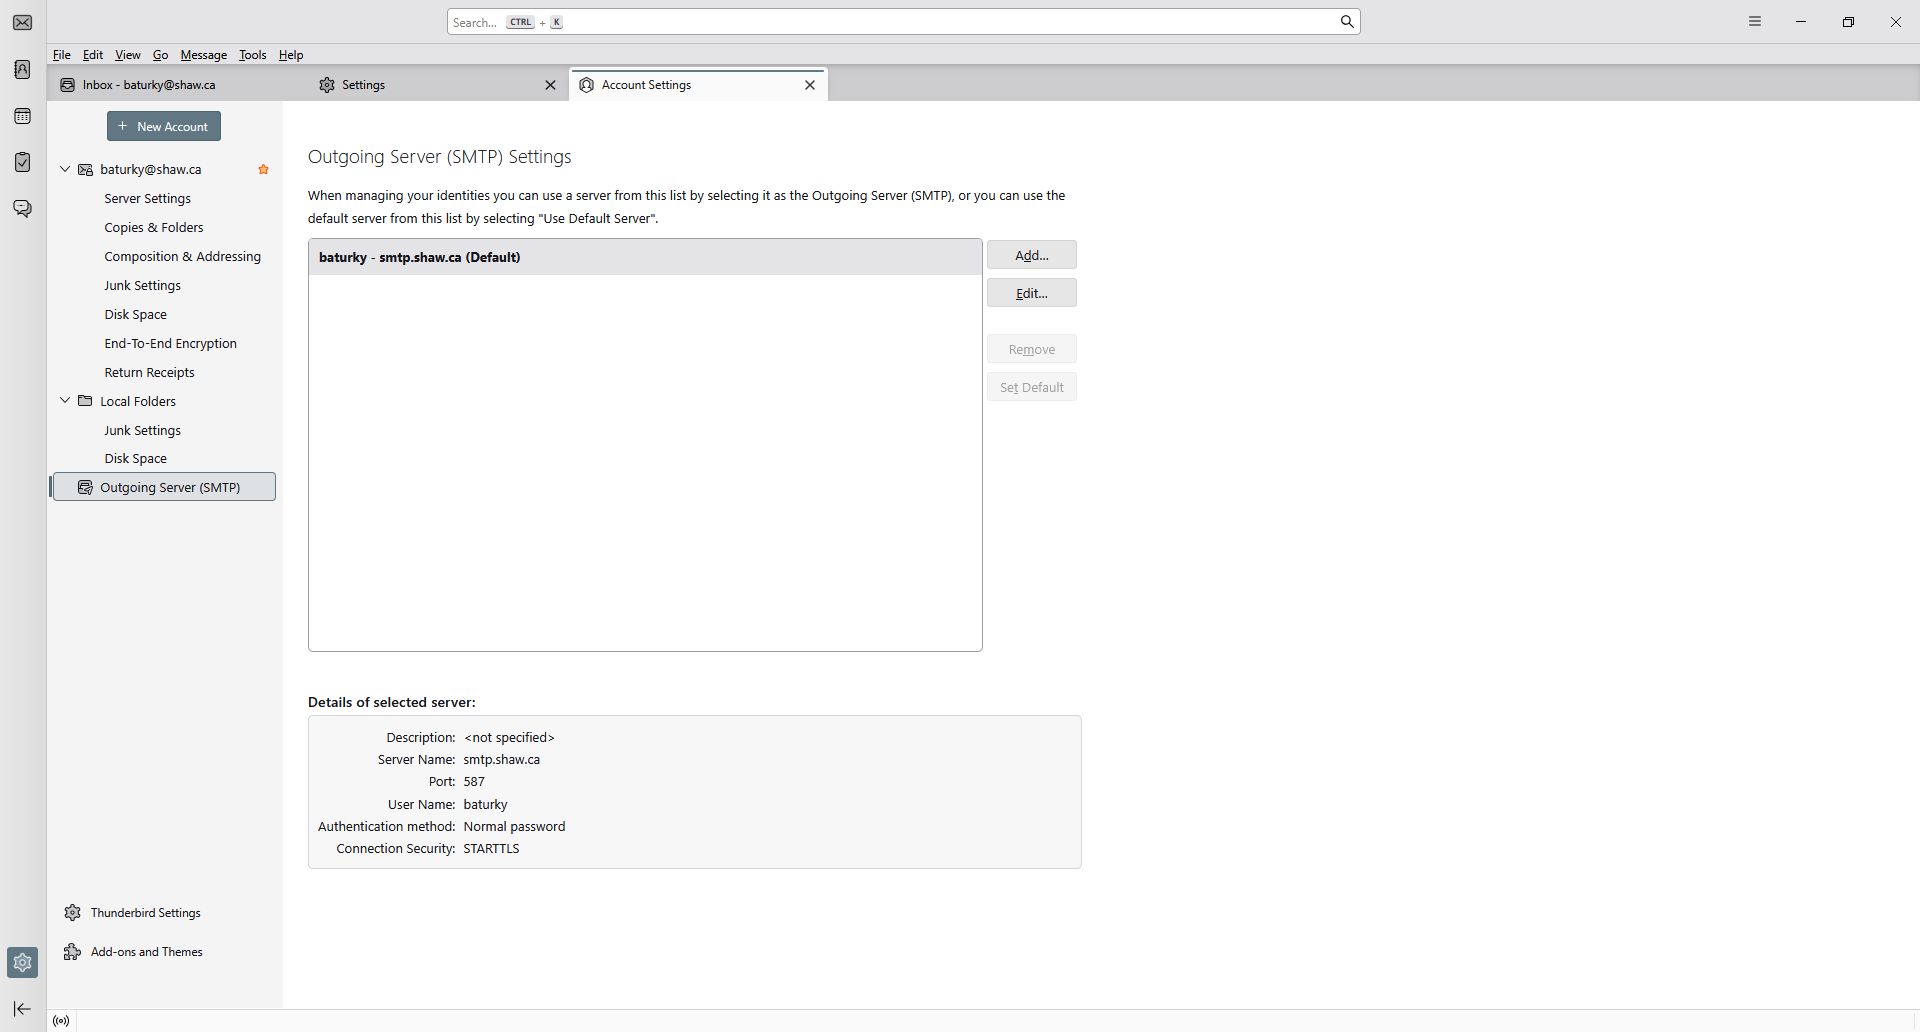Click the default account star icon
The image size is (1920, 1032).
(x=264, y=170)
